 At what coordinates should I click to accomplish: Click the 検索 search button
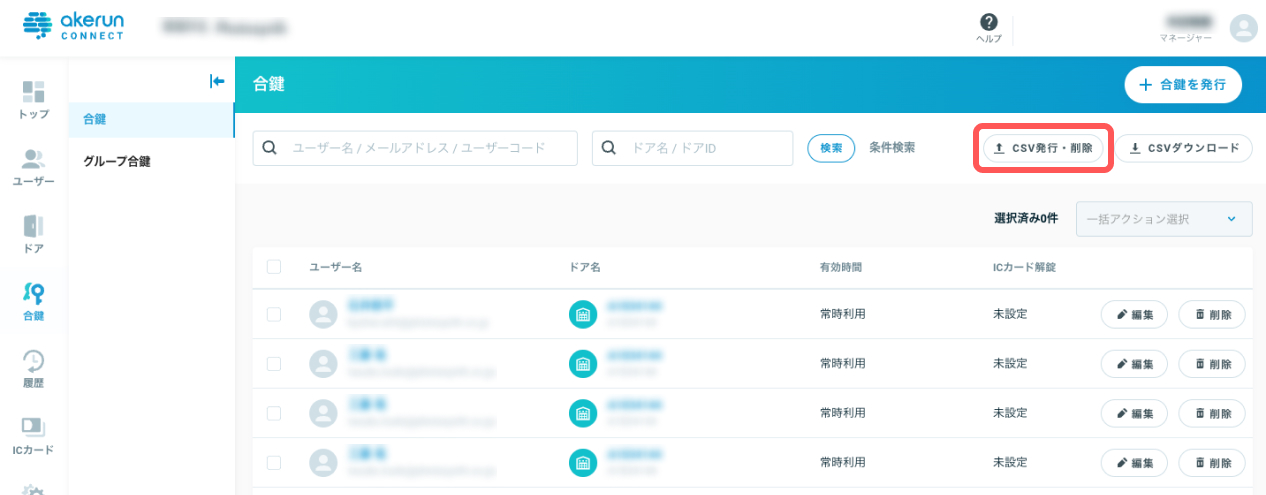(831, 148)
